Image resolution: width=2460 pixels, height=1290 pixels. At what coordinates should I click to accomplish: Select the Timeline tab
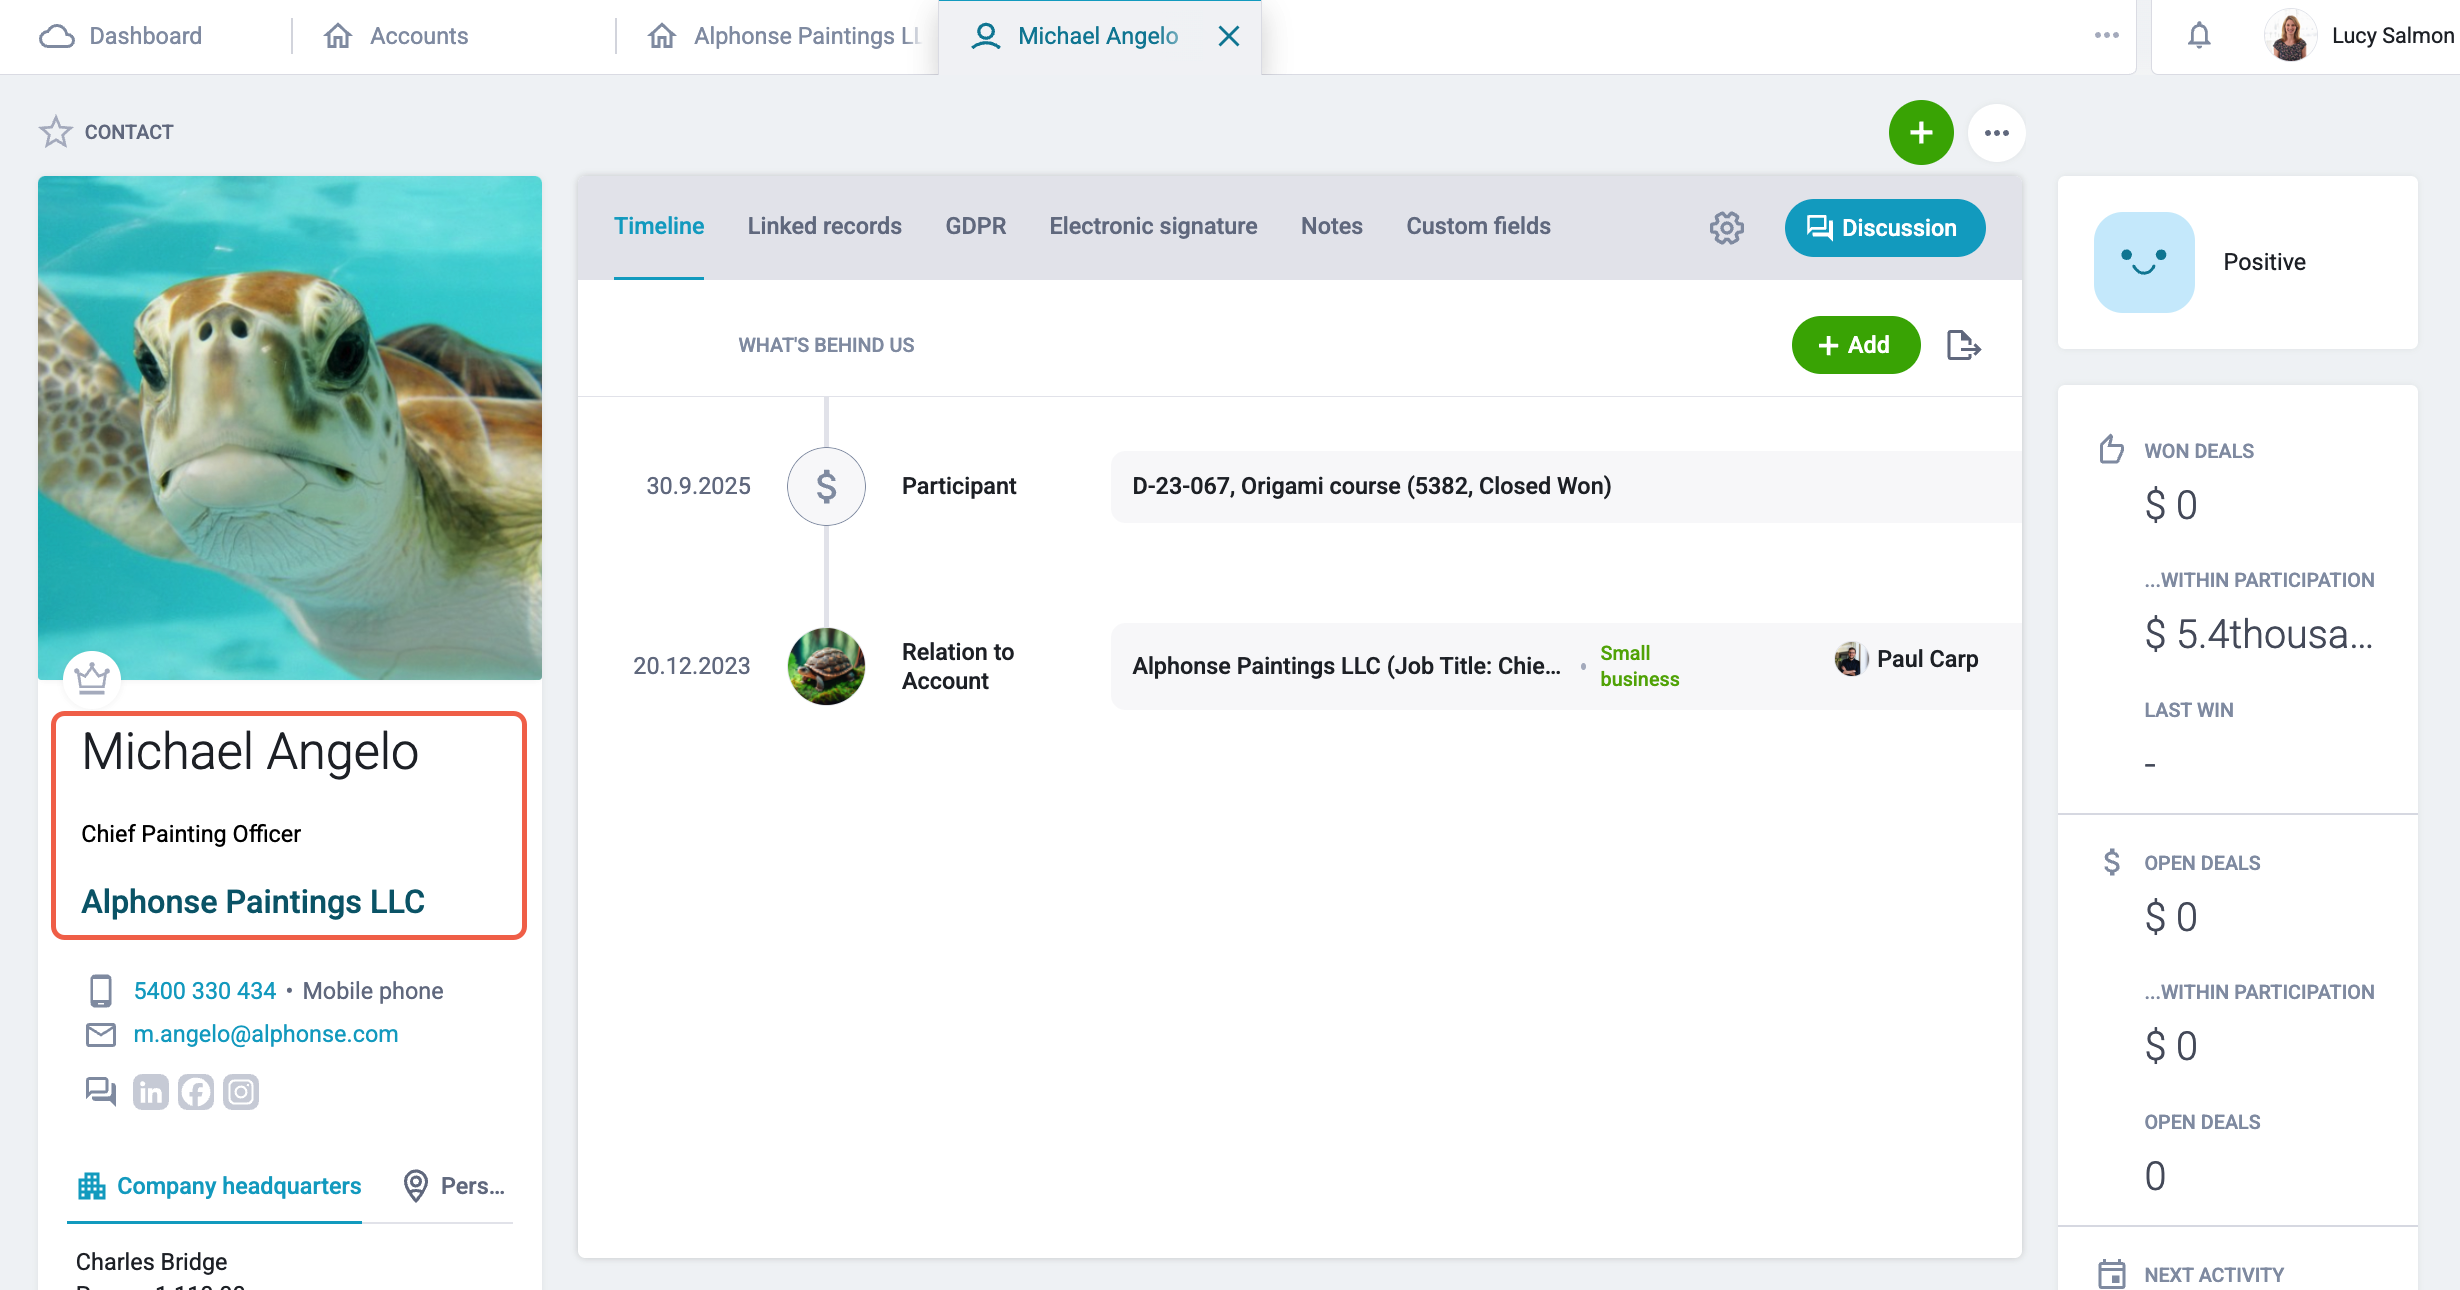pos(659,226)
